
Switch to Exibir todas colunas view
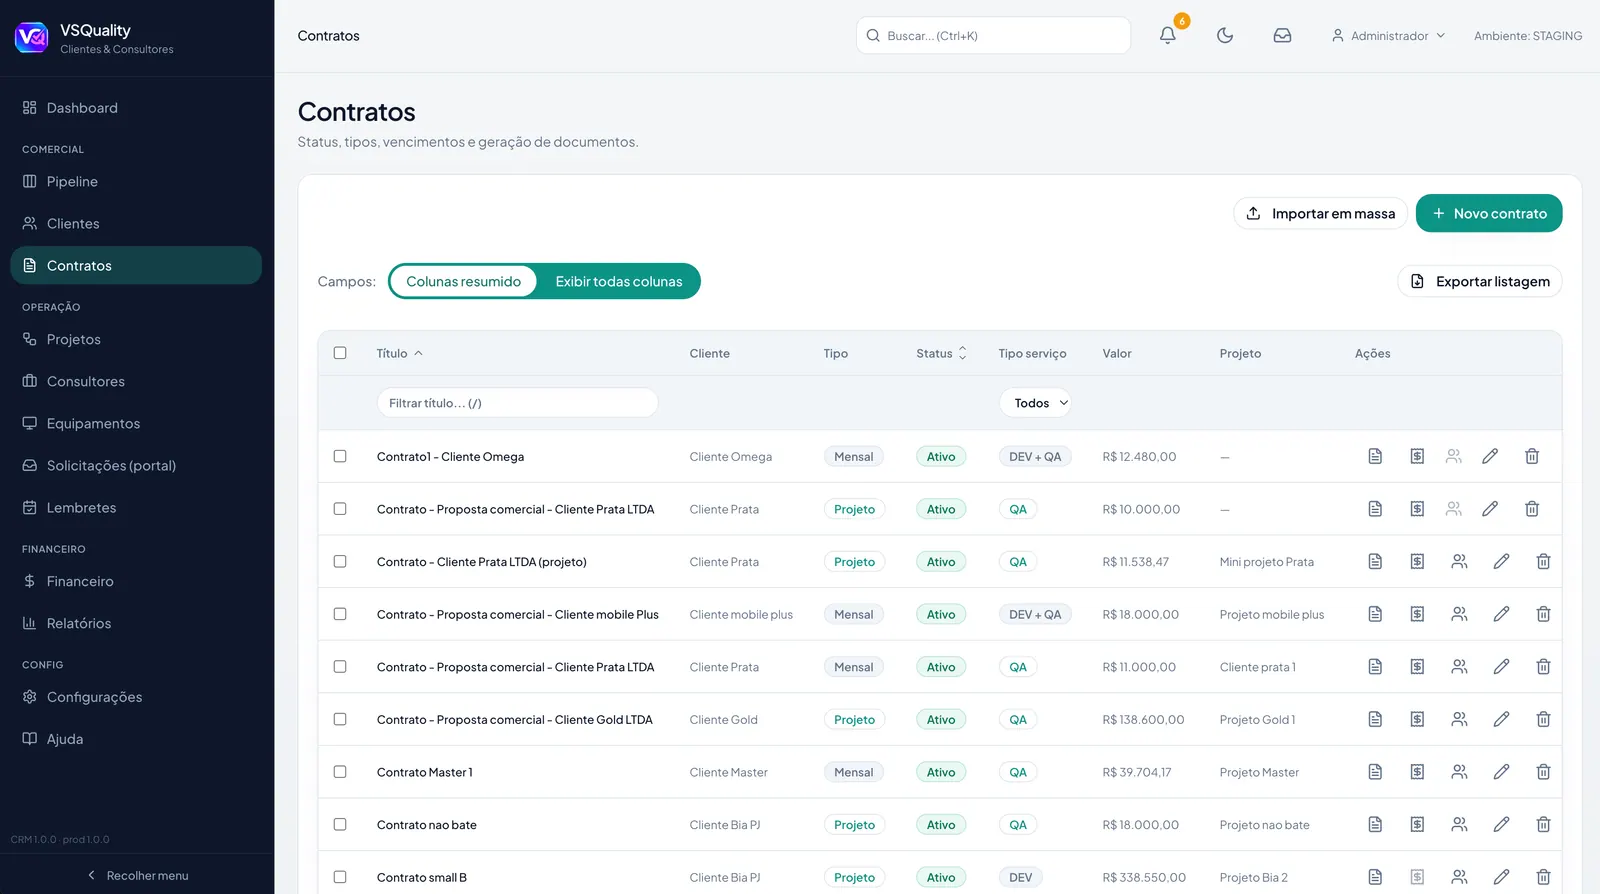[x=619, y=282]
